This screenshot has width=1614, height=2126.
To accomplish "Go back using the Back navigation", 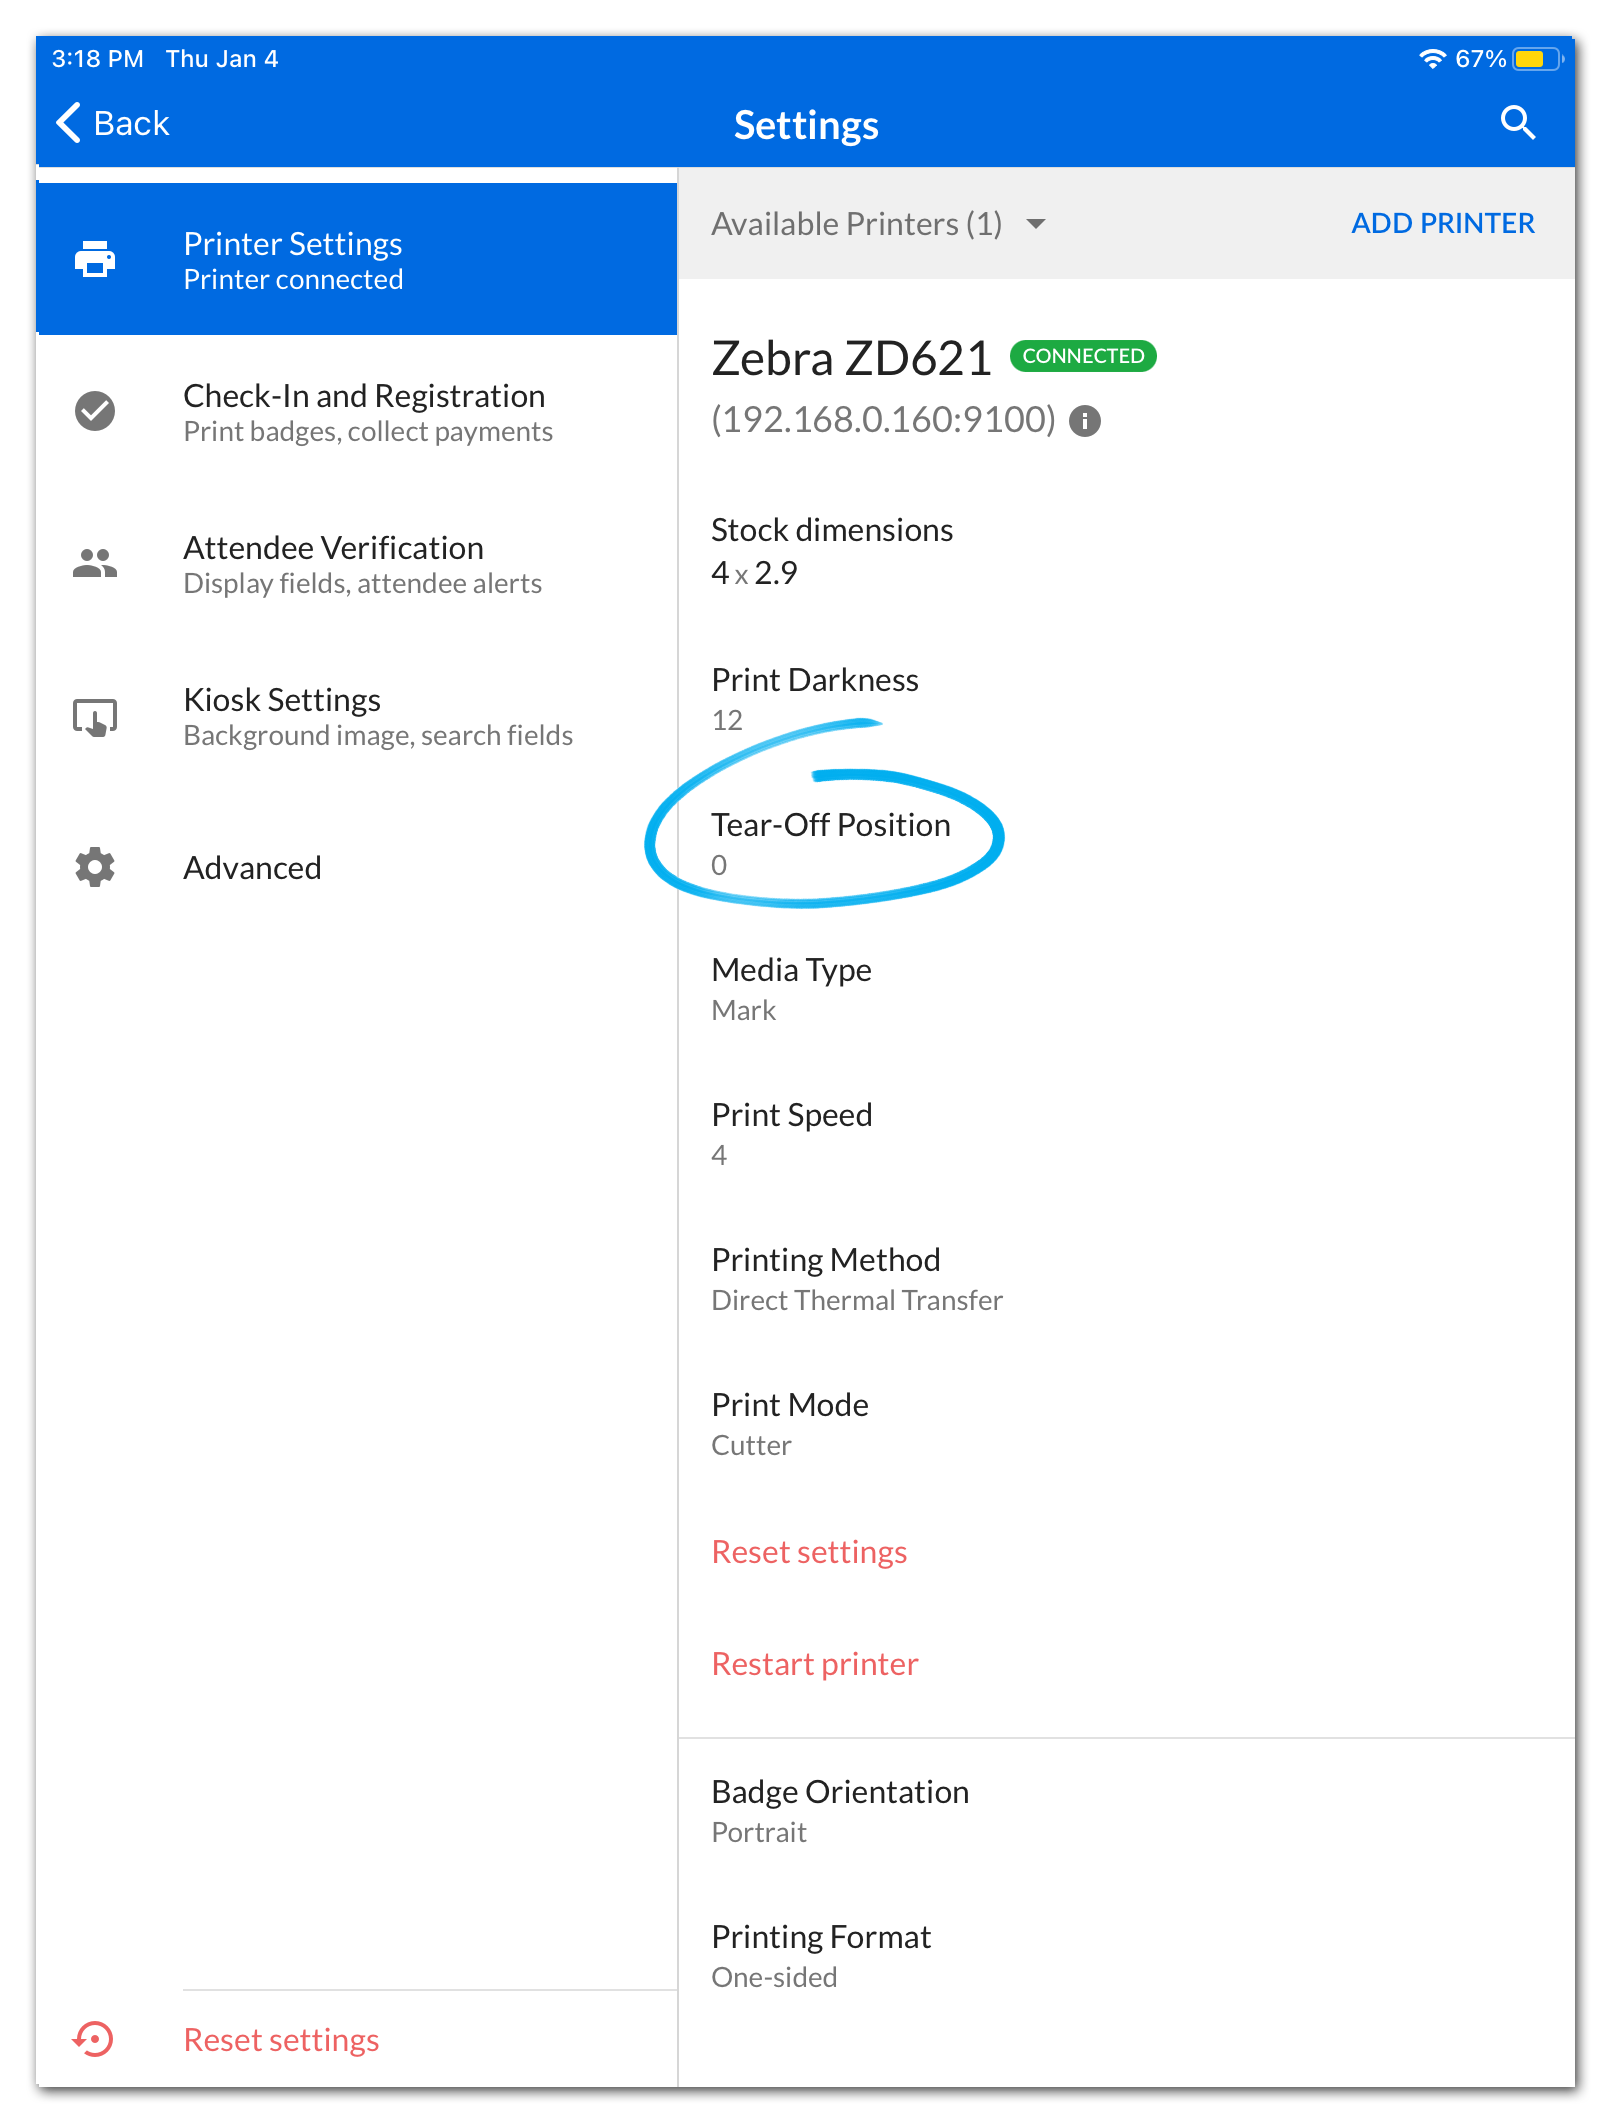I will [112, 122].
